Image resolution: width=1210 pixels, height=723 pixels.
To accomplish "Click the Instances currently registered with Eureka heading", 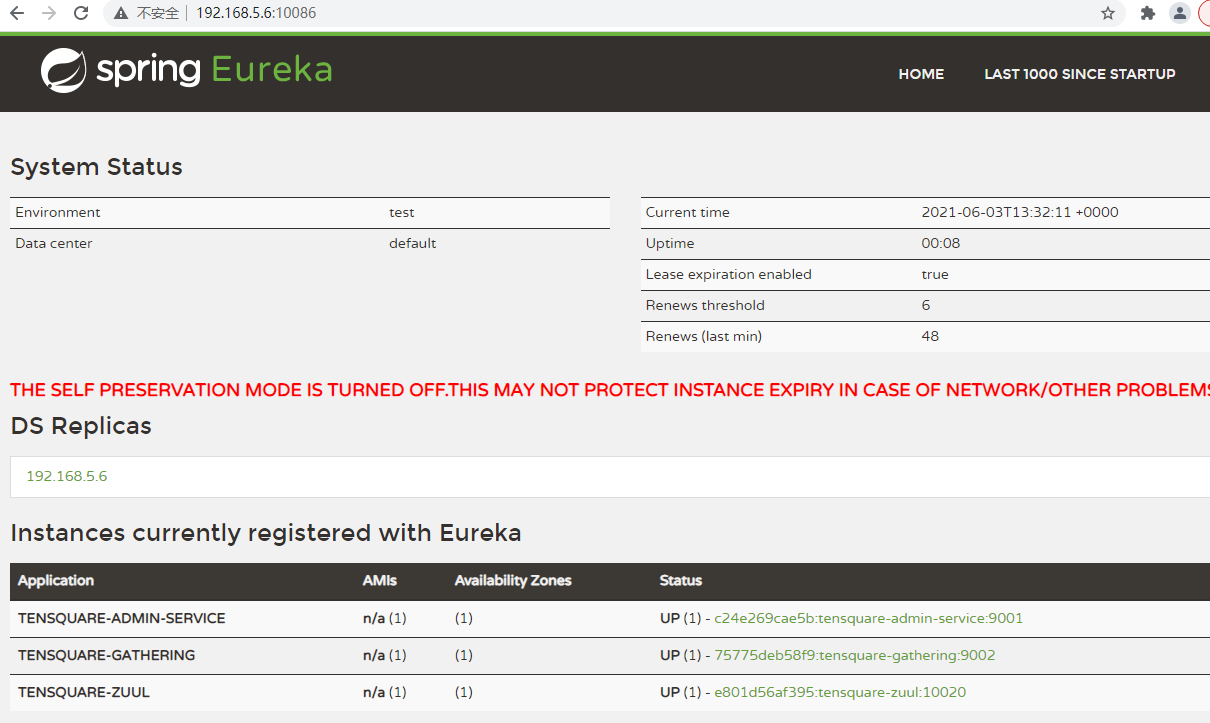I will [x=266, y=533].
